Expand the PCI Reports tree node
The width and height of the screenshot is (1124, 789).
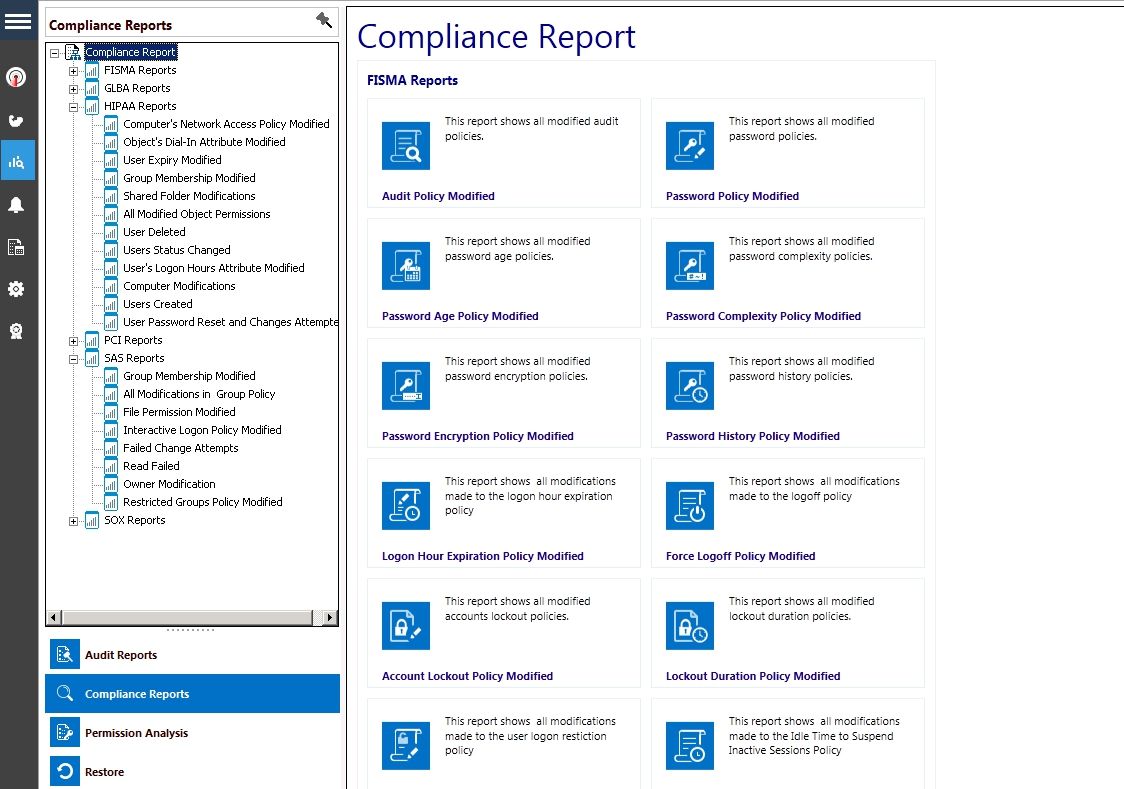(73, 341)
